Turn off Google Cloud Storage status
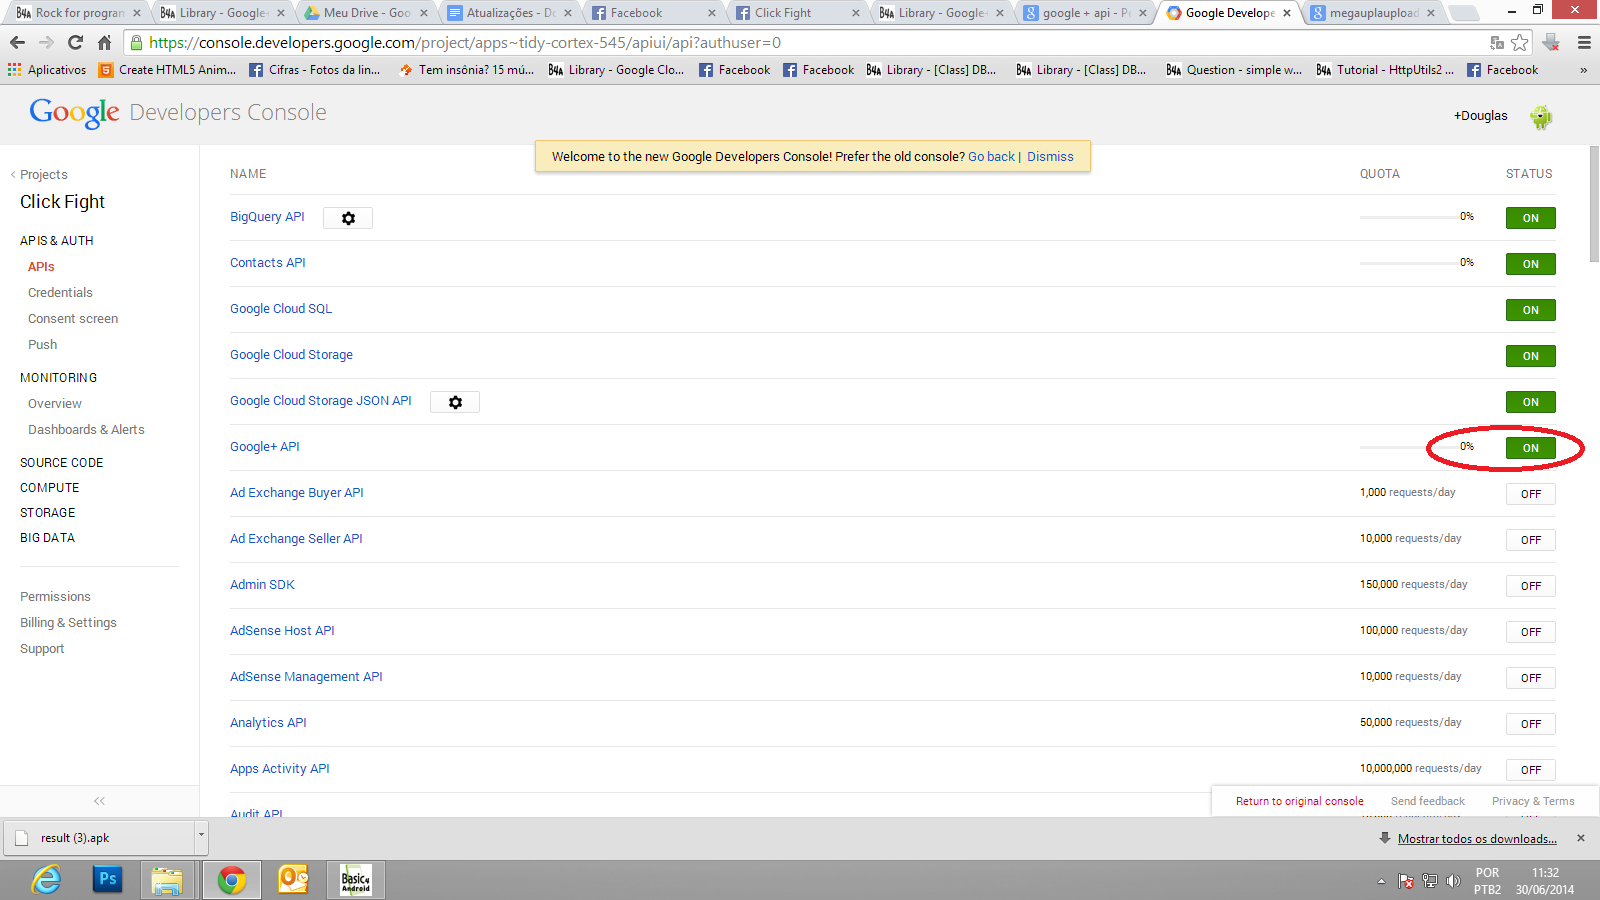The width and height of the screenshot is (1600, 900). point(1530,356)
